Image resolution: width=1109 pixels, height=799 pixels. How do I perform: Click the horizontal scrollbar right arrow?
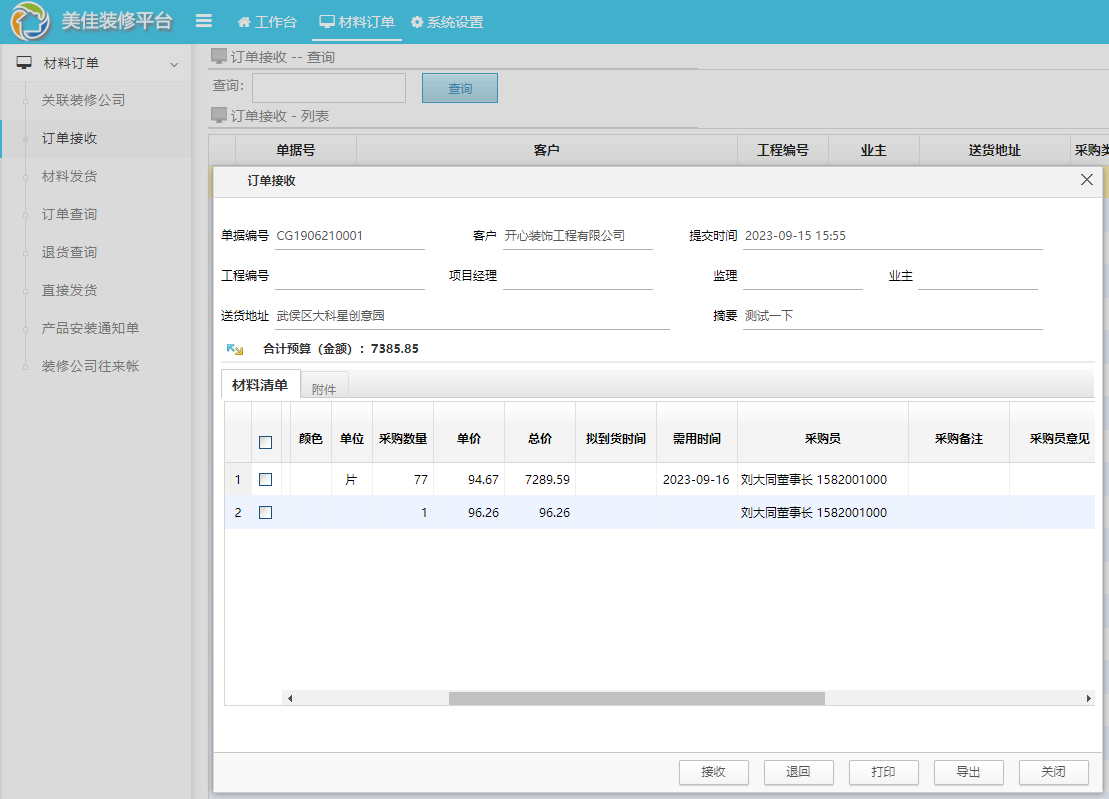point(1089,699)
